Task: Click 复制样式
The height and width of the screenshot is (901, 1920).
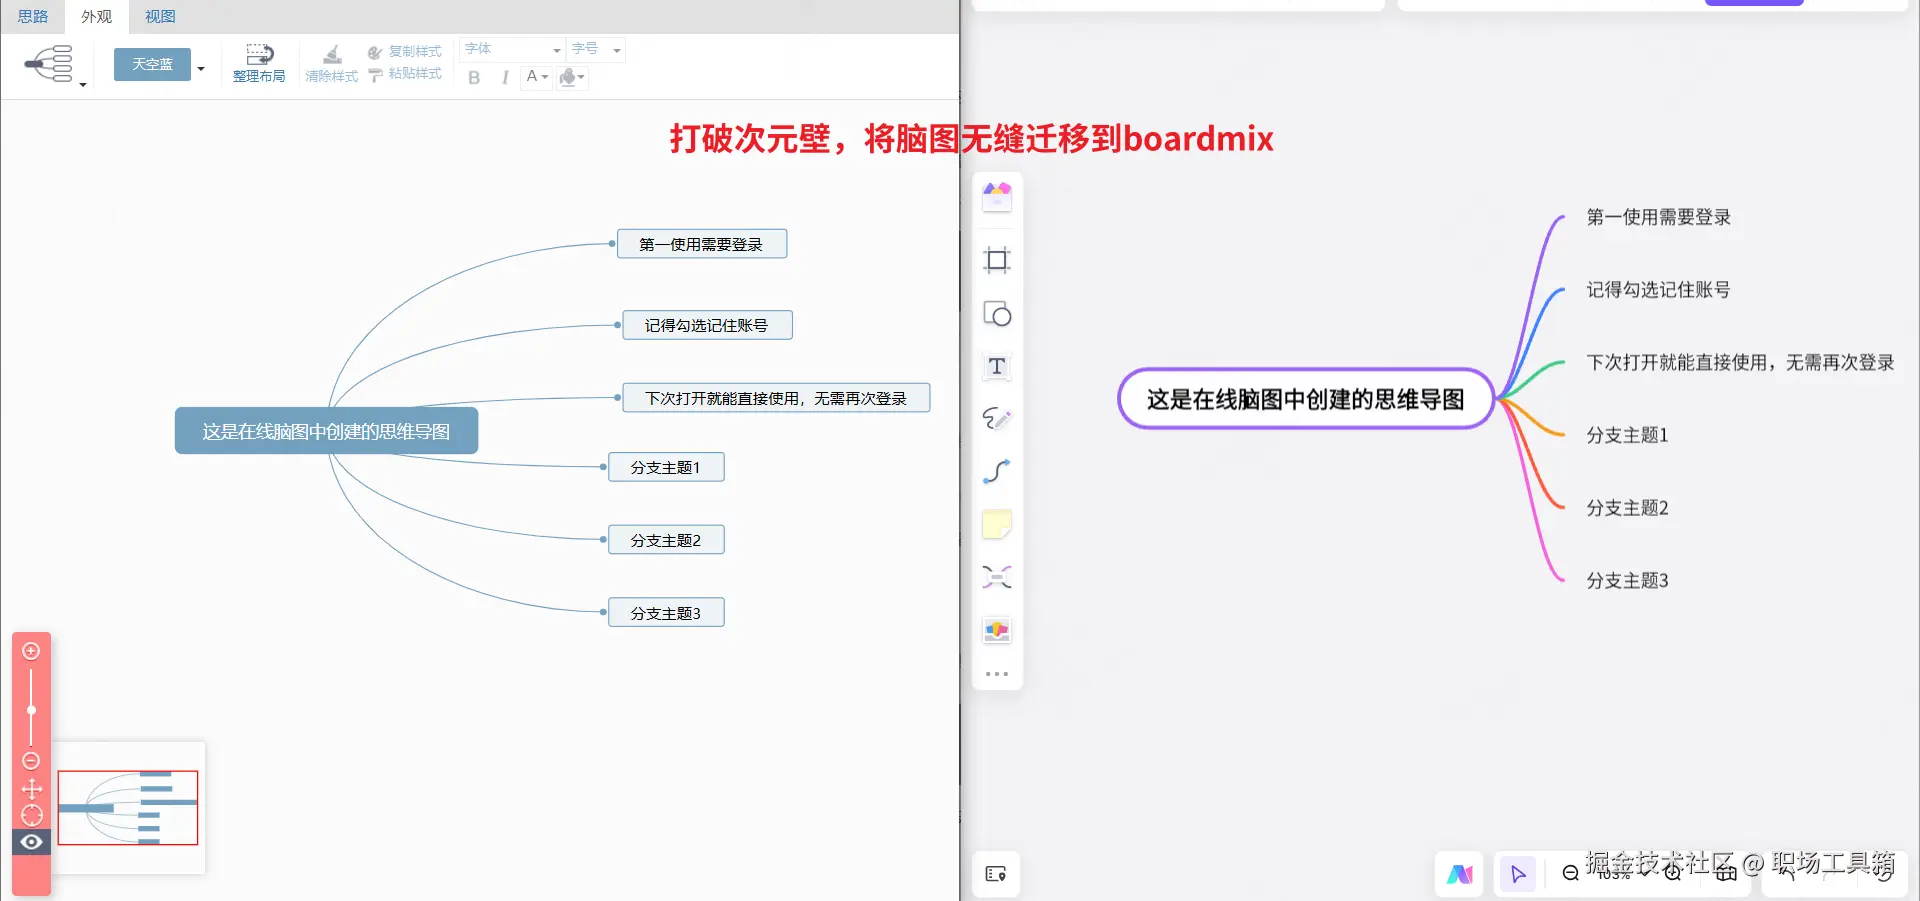Action: tap(405, 51)
